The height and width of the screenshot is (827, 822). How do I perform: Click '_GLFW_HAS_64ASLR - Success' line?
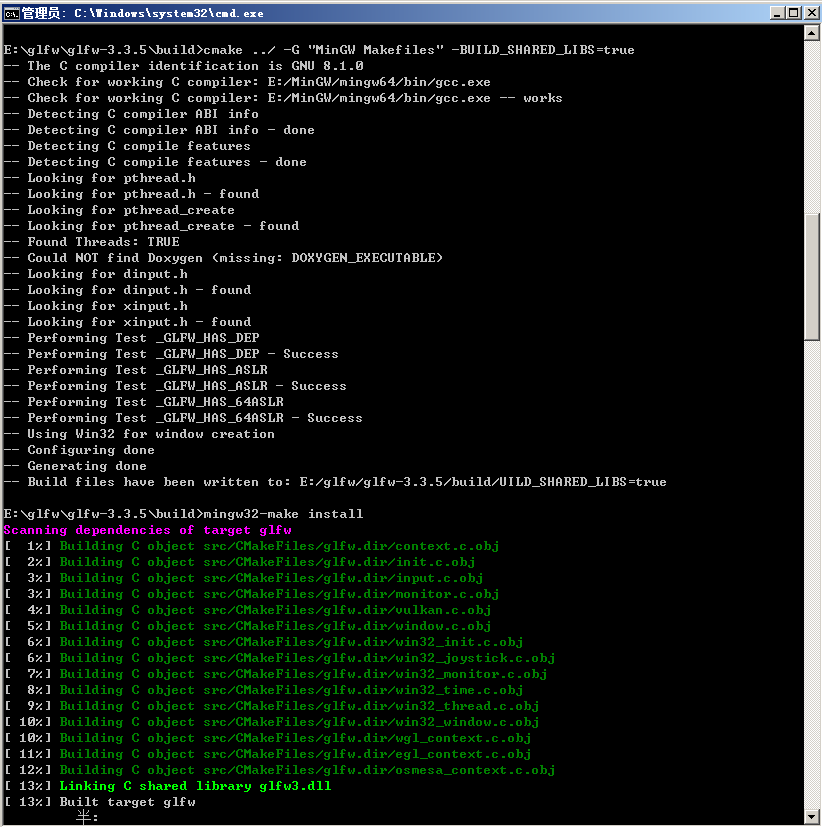[x=183, y=418]
